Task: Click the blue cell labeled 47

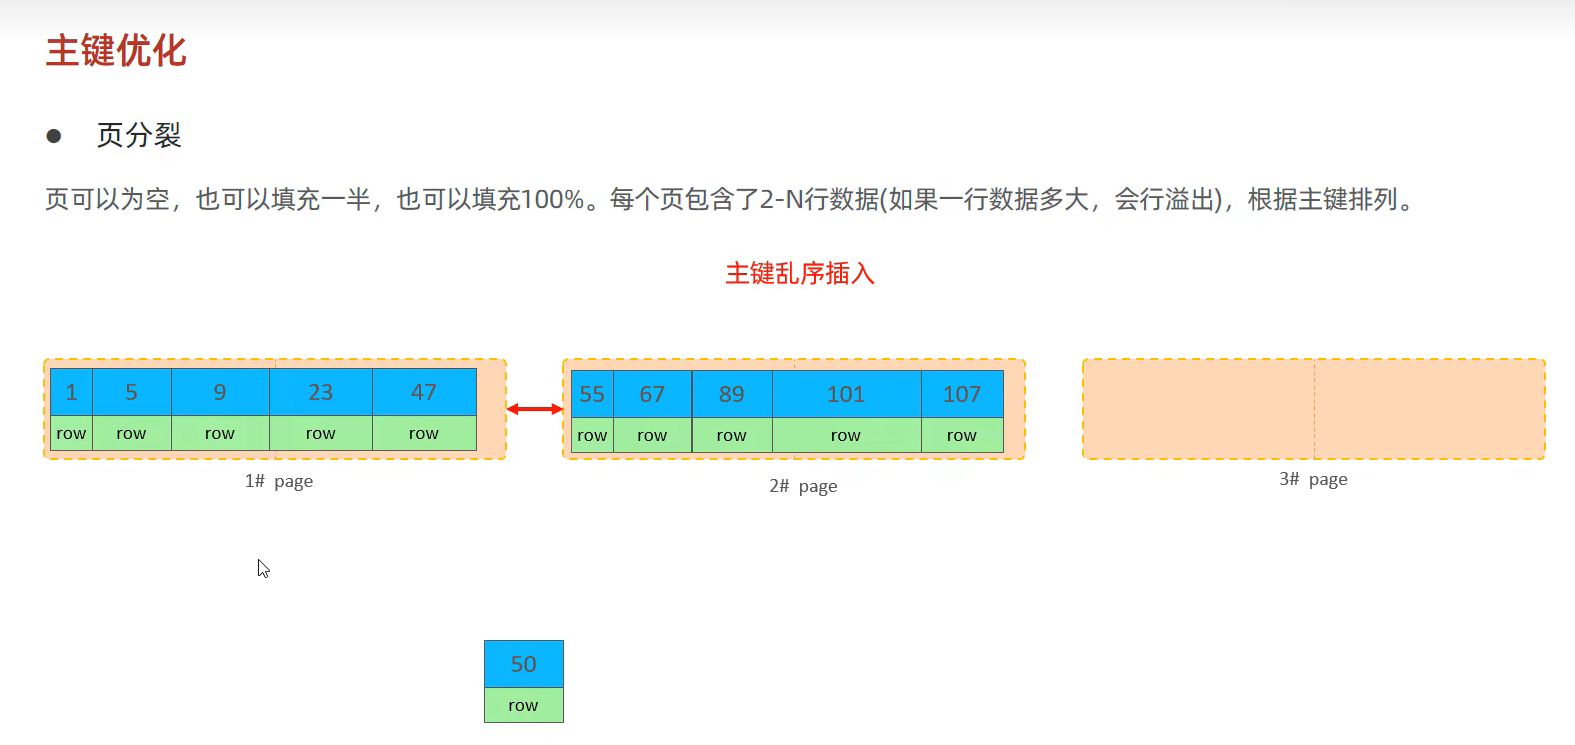Action: 424,392
